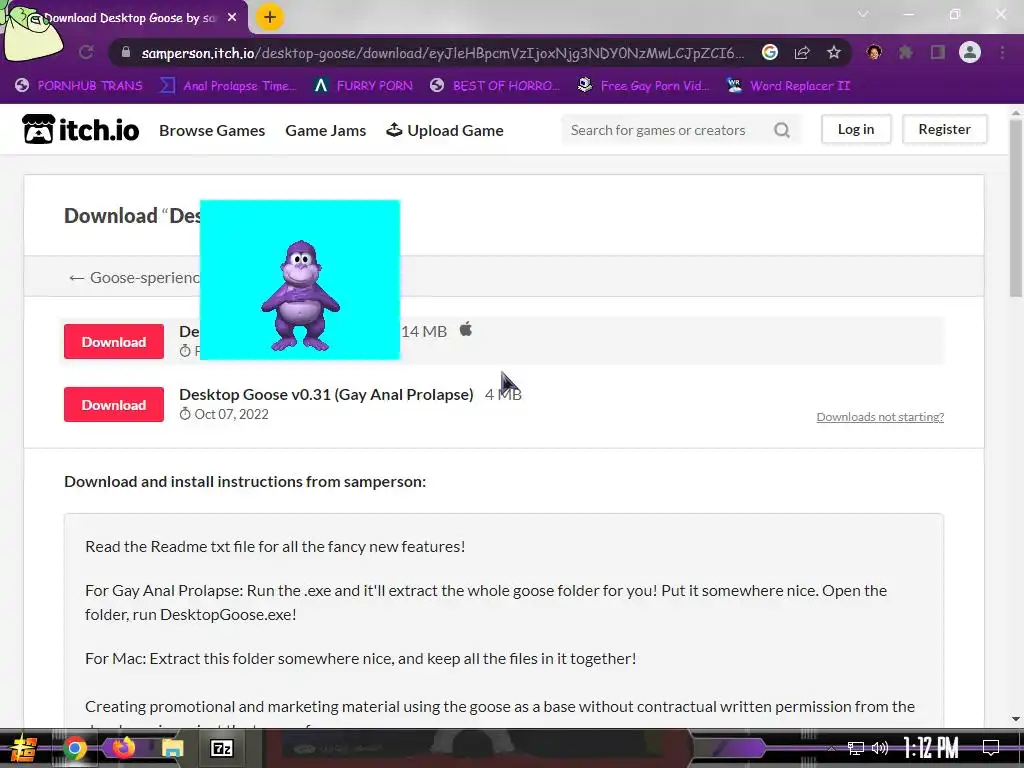
Task: Open Firefox from the taskbar
Action: click(123, 748)
